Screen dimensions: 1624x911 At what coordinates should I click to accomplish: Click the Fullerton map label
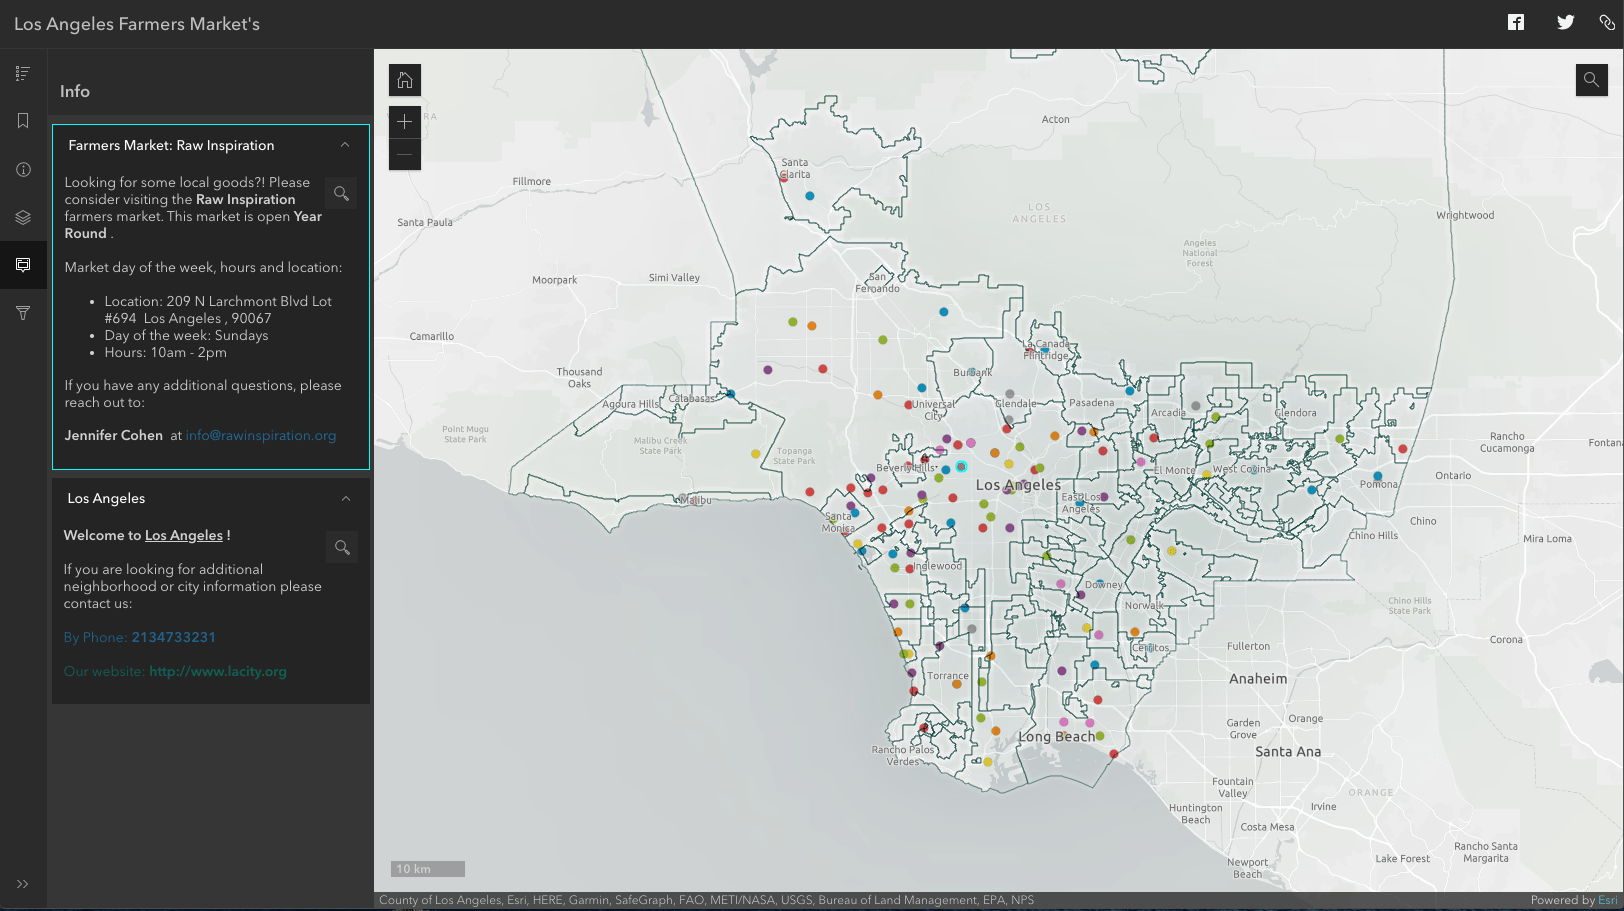1249,647
